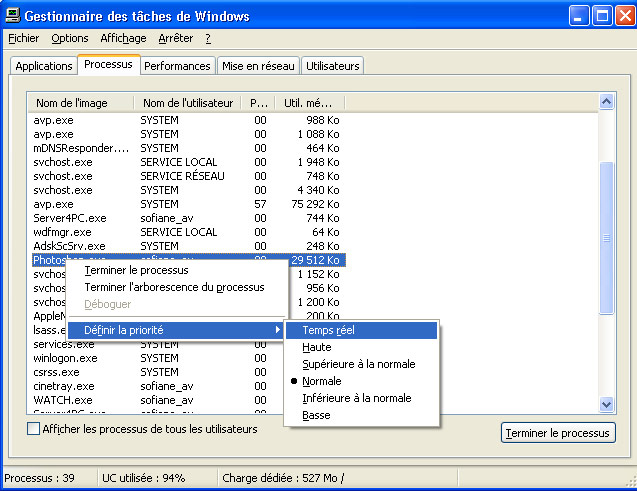This screenshot has width=637, height=491.
Task: Open the Mise en réseau tab
Action: (258, 66)
